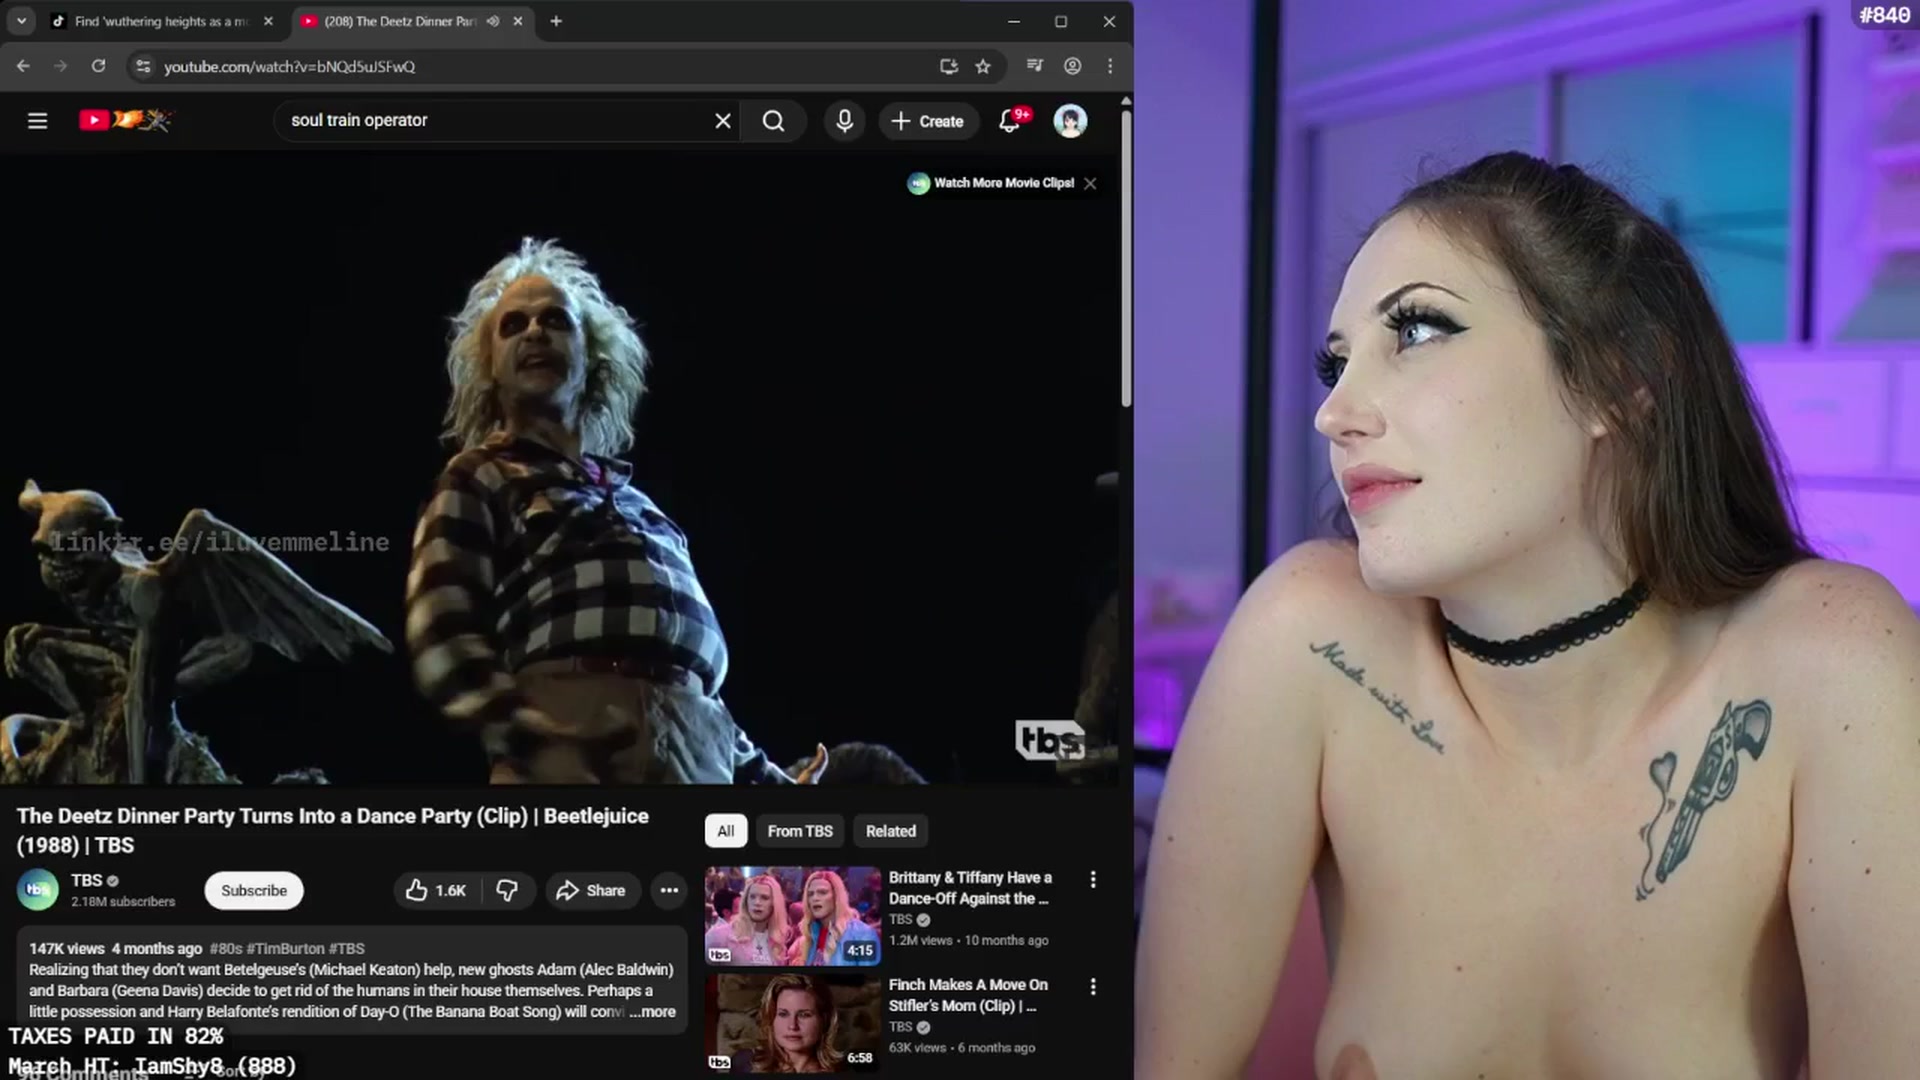
Task: Dismiss the 'Watch More Movie Clips!' card
Action: pos(1091,183)
